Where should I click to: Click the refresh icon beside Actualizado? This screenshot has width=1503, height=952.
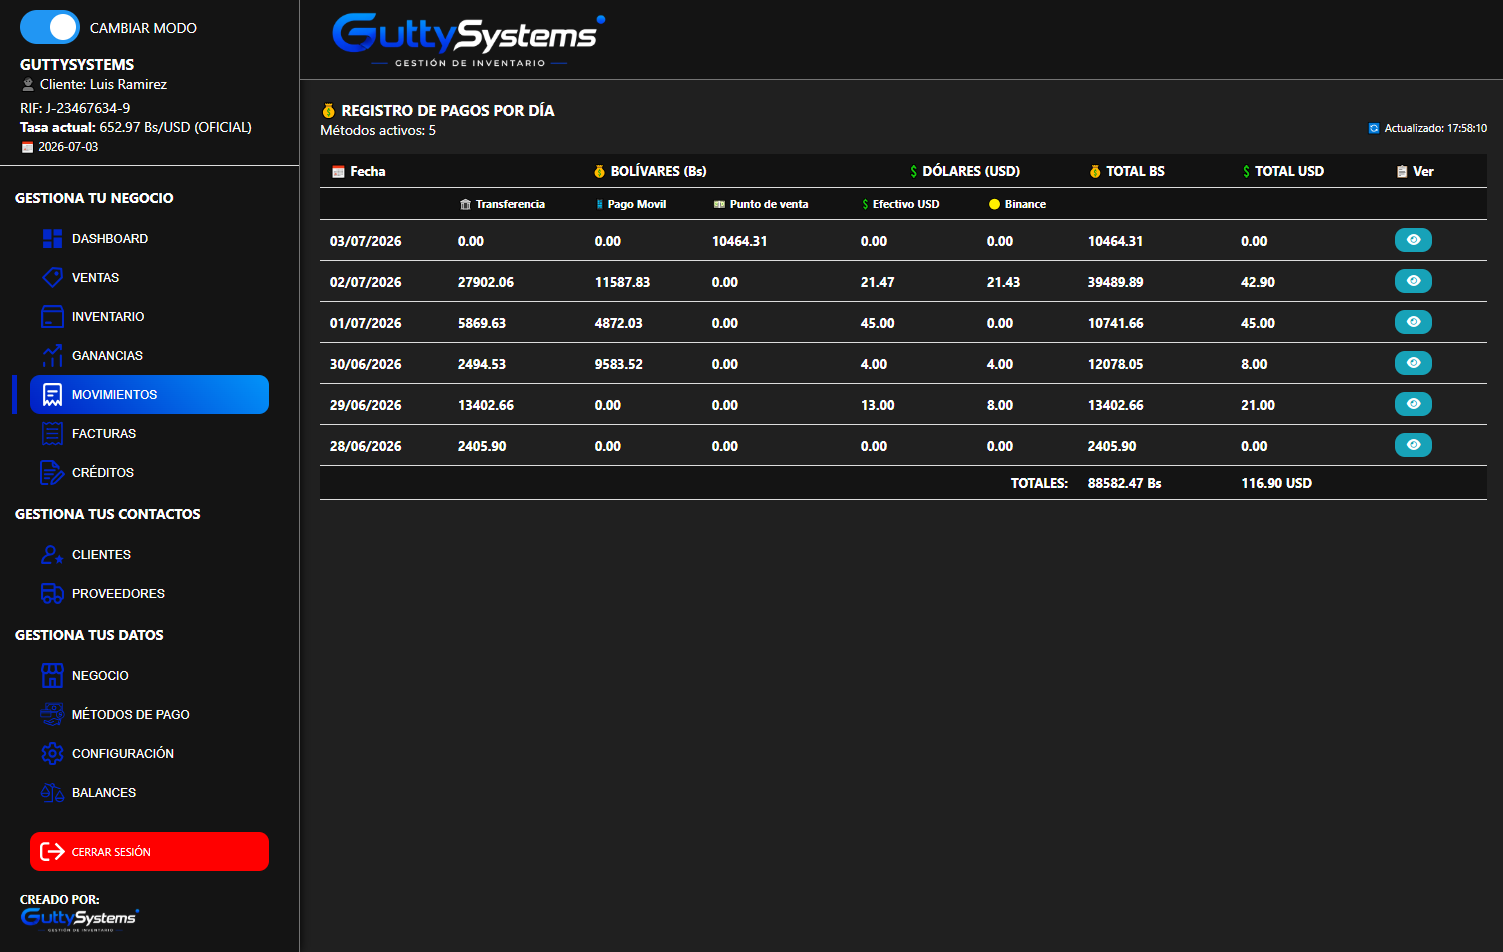(x=1374, y=128)
